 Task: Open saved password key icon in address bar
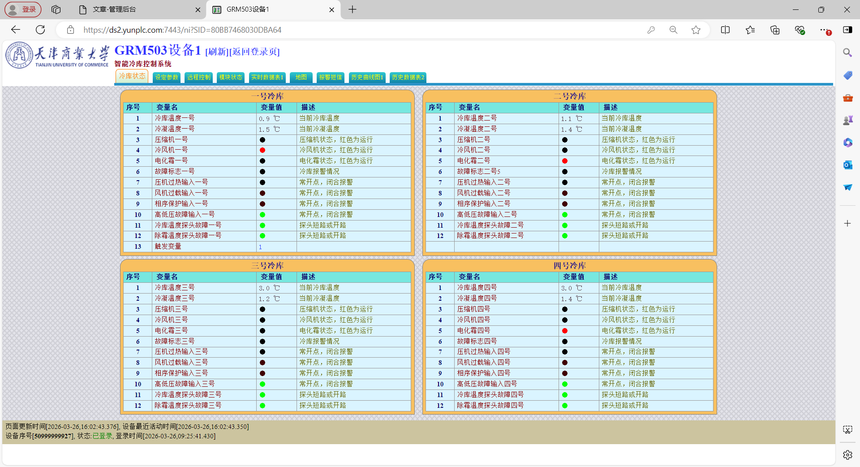651,30
